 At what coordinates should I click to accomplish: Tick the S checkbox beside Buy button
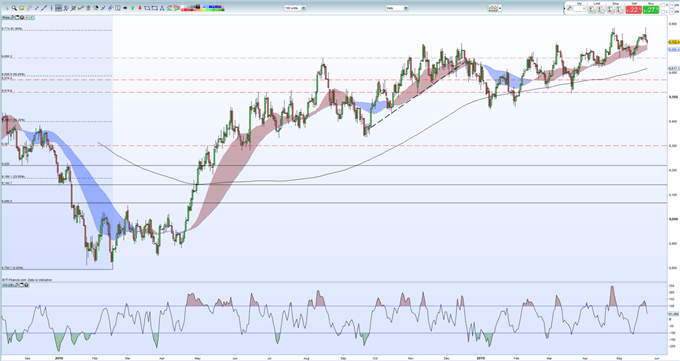663,5
